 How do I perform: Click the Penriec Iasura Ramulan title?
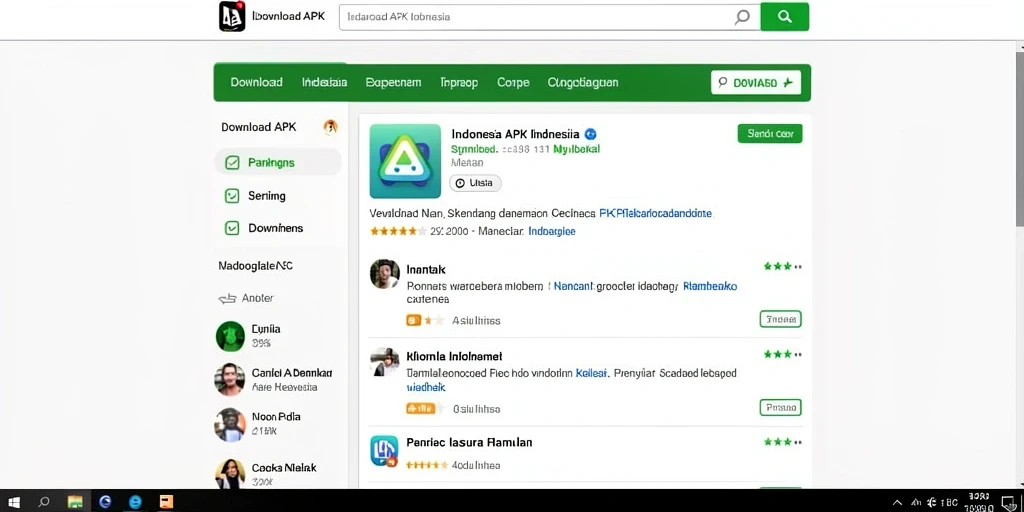(469, 442)
